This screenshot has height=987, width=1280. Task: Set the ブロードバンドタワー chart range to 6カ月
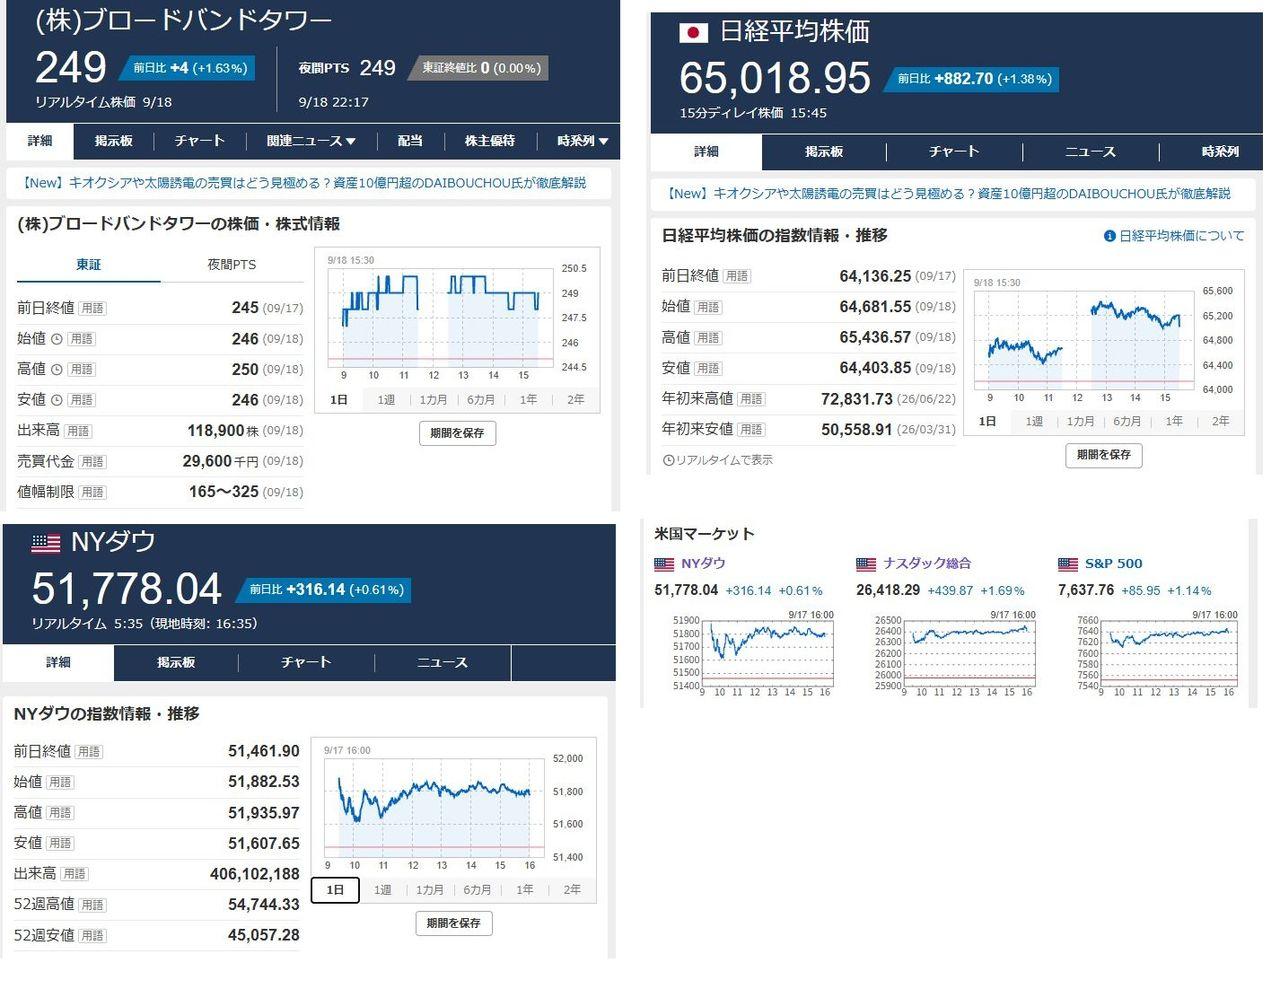(481, 400)
